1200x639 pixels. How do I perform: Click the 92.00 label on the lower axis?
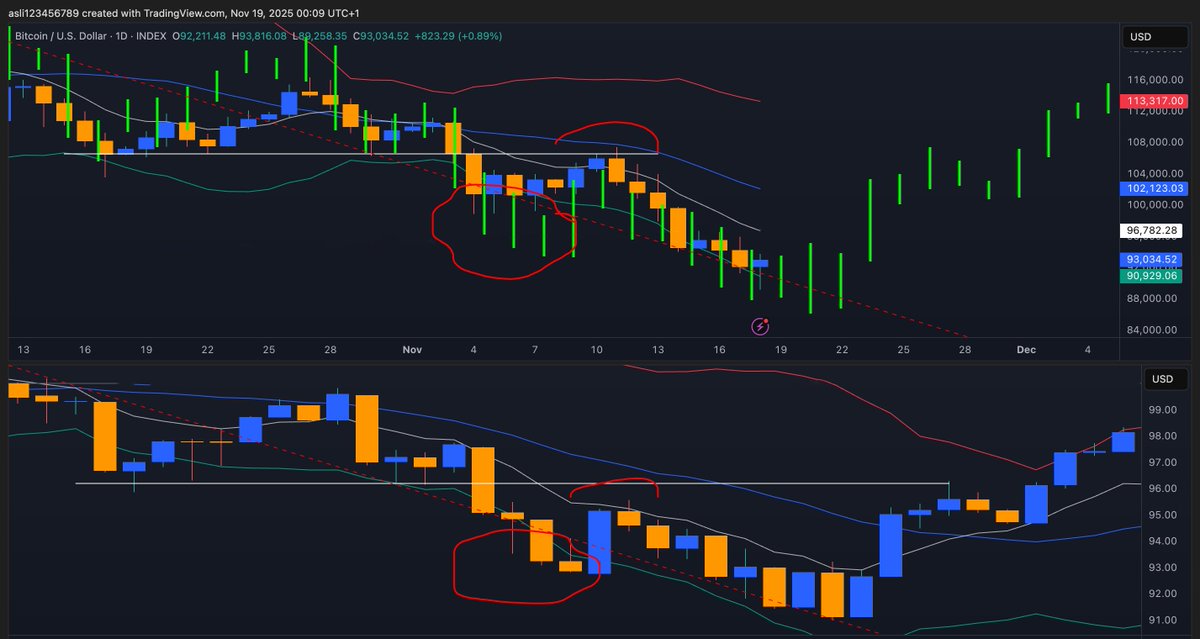click(x=1162, y=593)
